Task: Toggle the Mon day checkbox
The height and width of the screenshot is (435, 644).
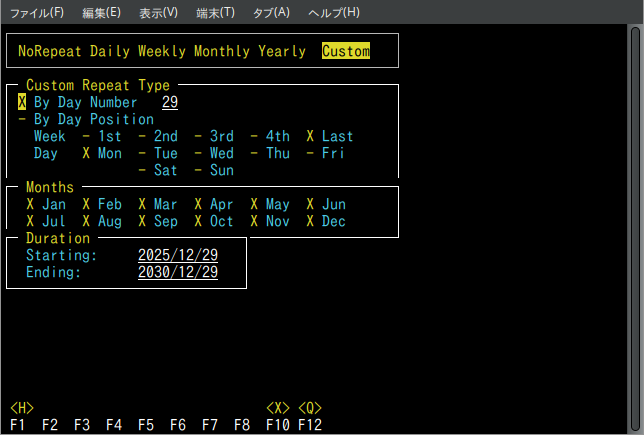Action: click(102, 153)
